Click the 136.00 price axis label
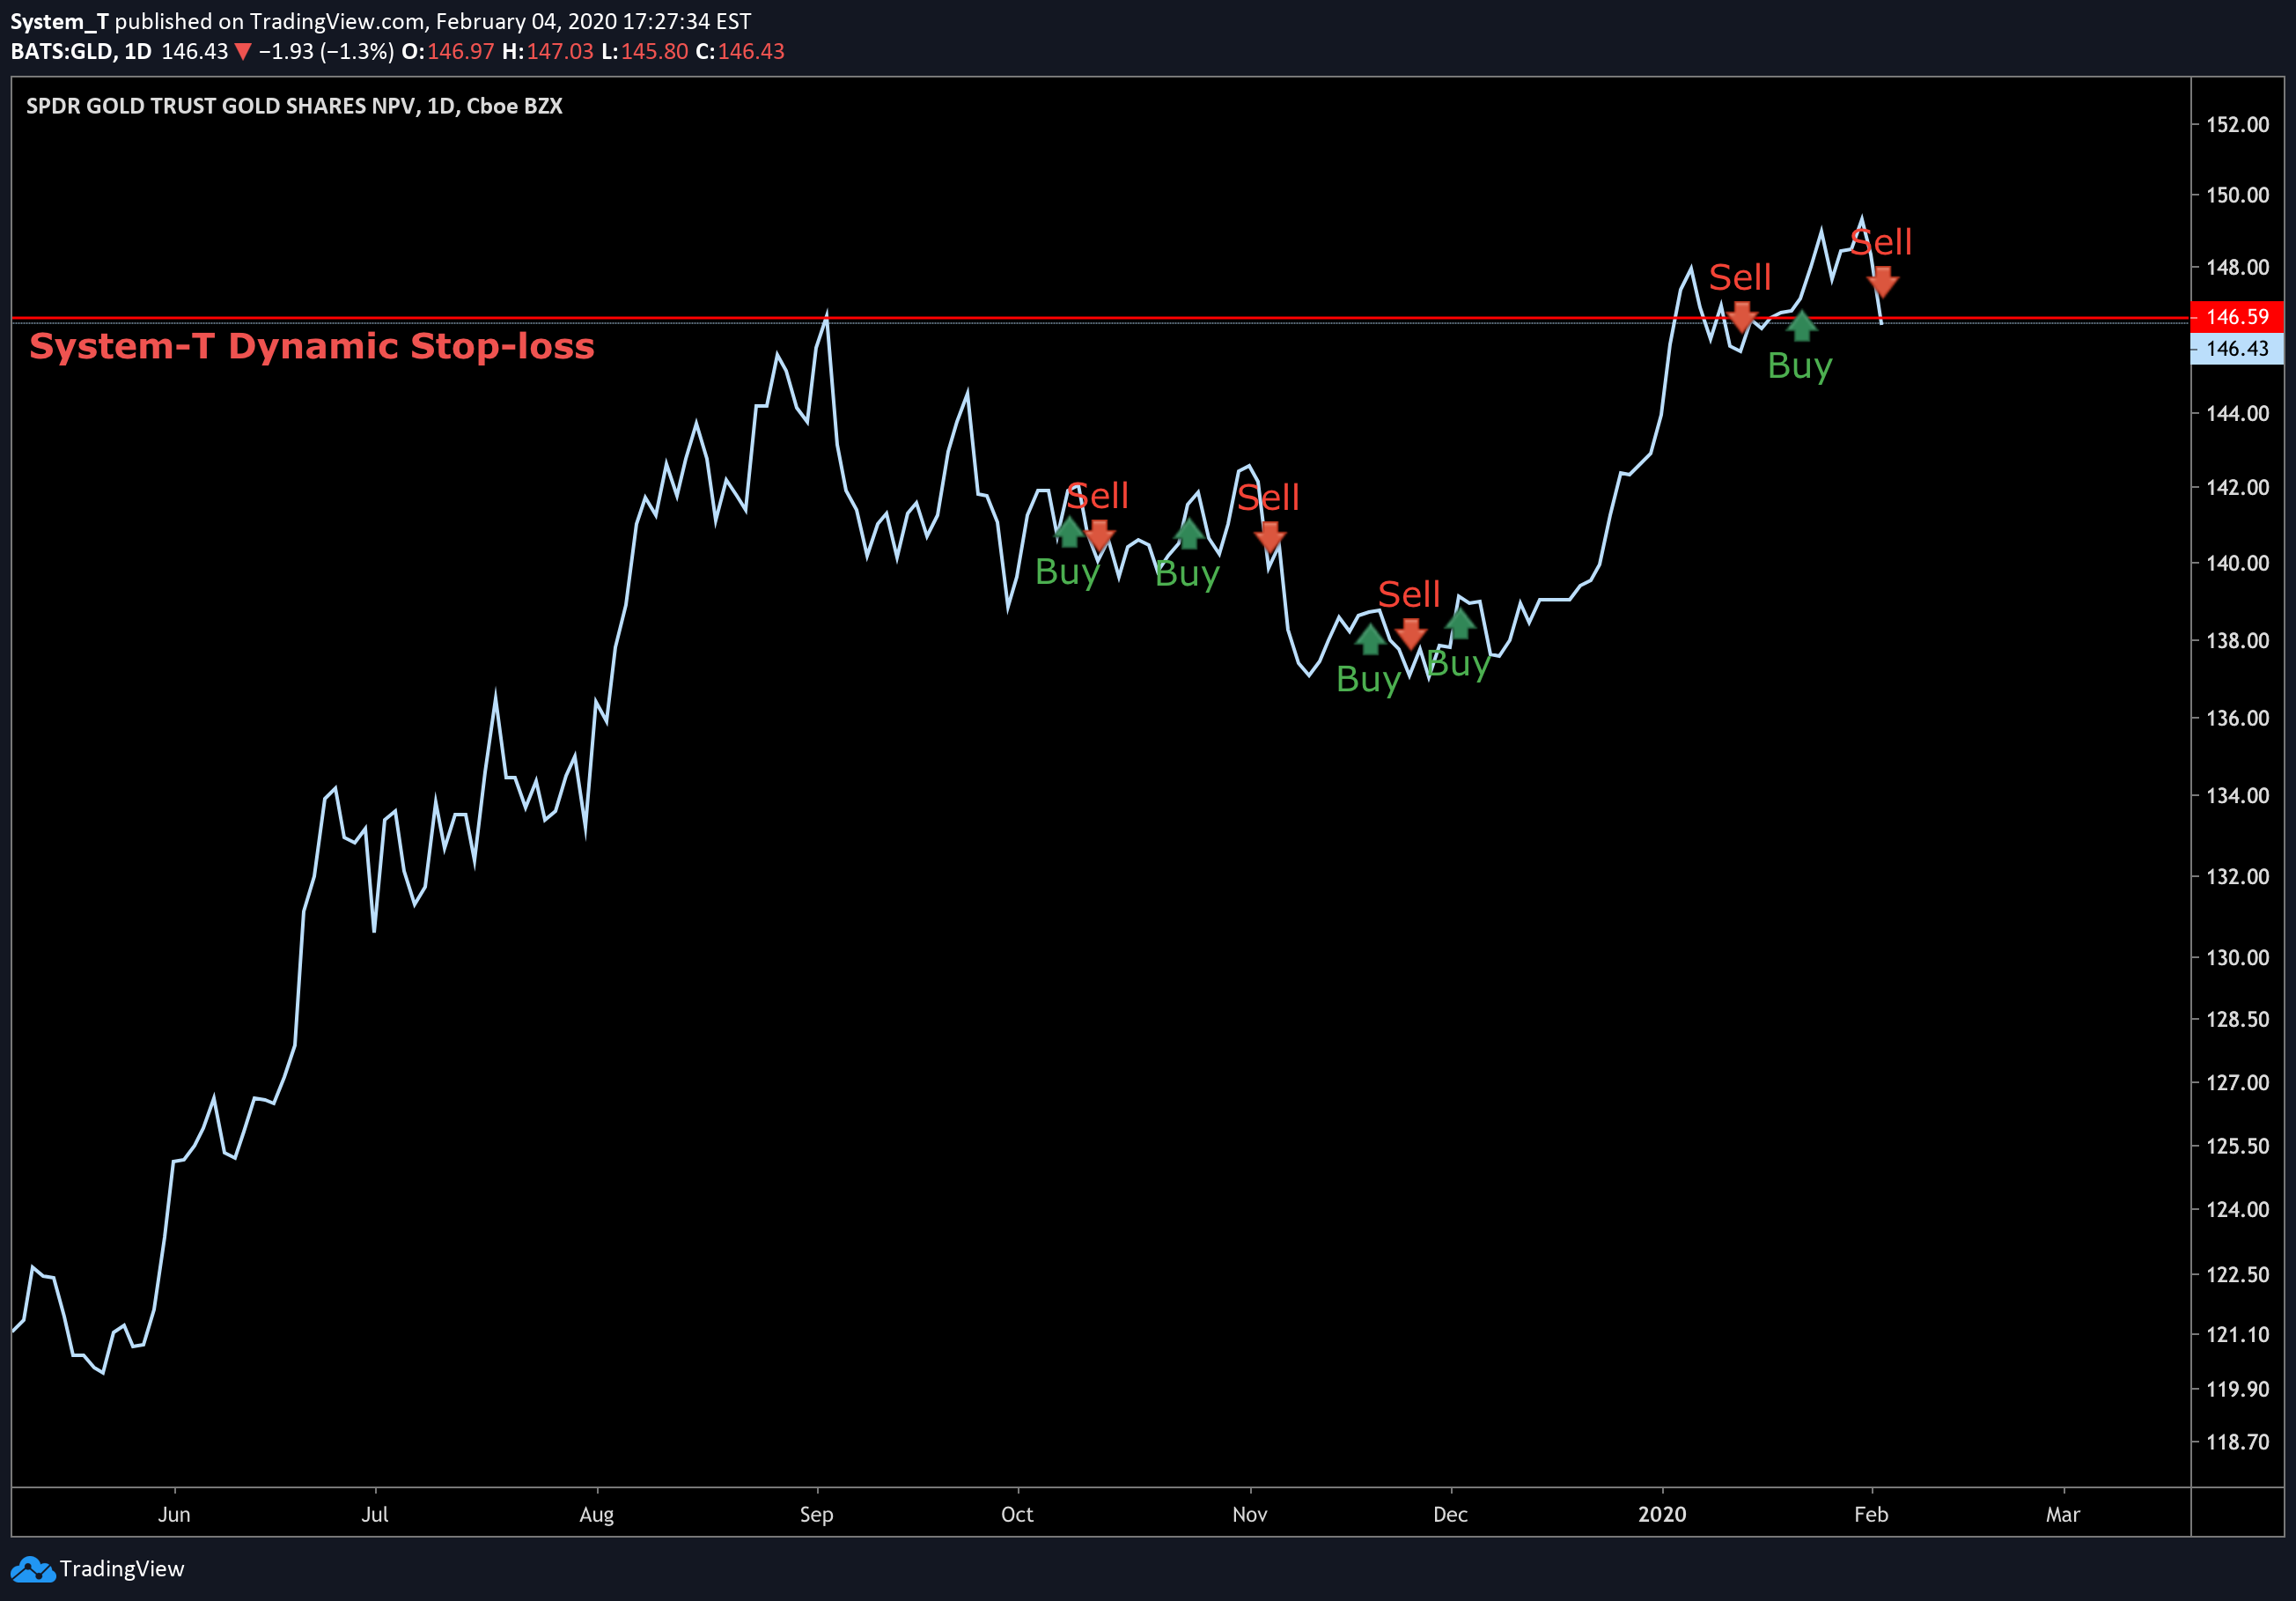 pyautogui.click(x=2238, y=718)
